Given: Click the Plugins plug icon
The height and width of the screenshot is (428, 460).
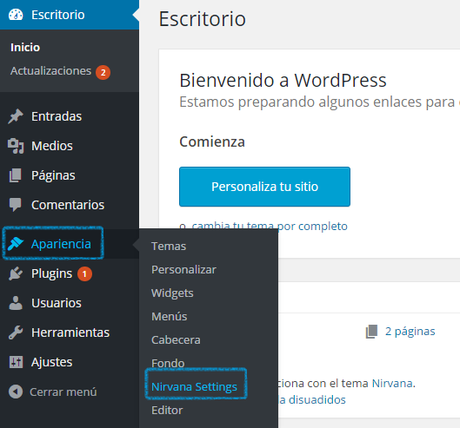Looking at the screenshot, I should coord(15,274).
